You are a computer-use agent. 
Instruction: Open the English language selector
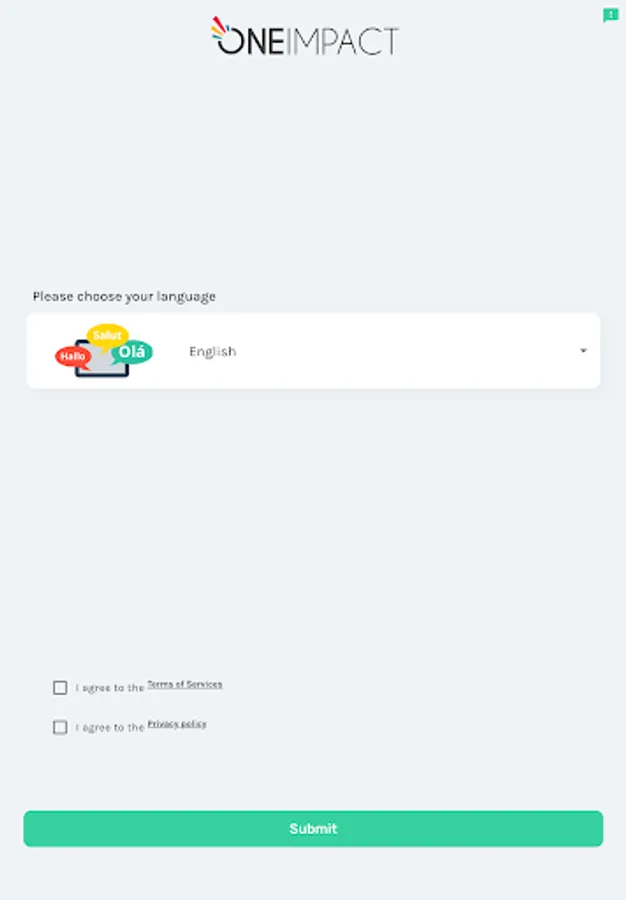point(212,352)
